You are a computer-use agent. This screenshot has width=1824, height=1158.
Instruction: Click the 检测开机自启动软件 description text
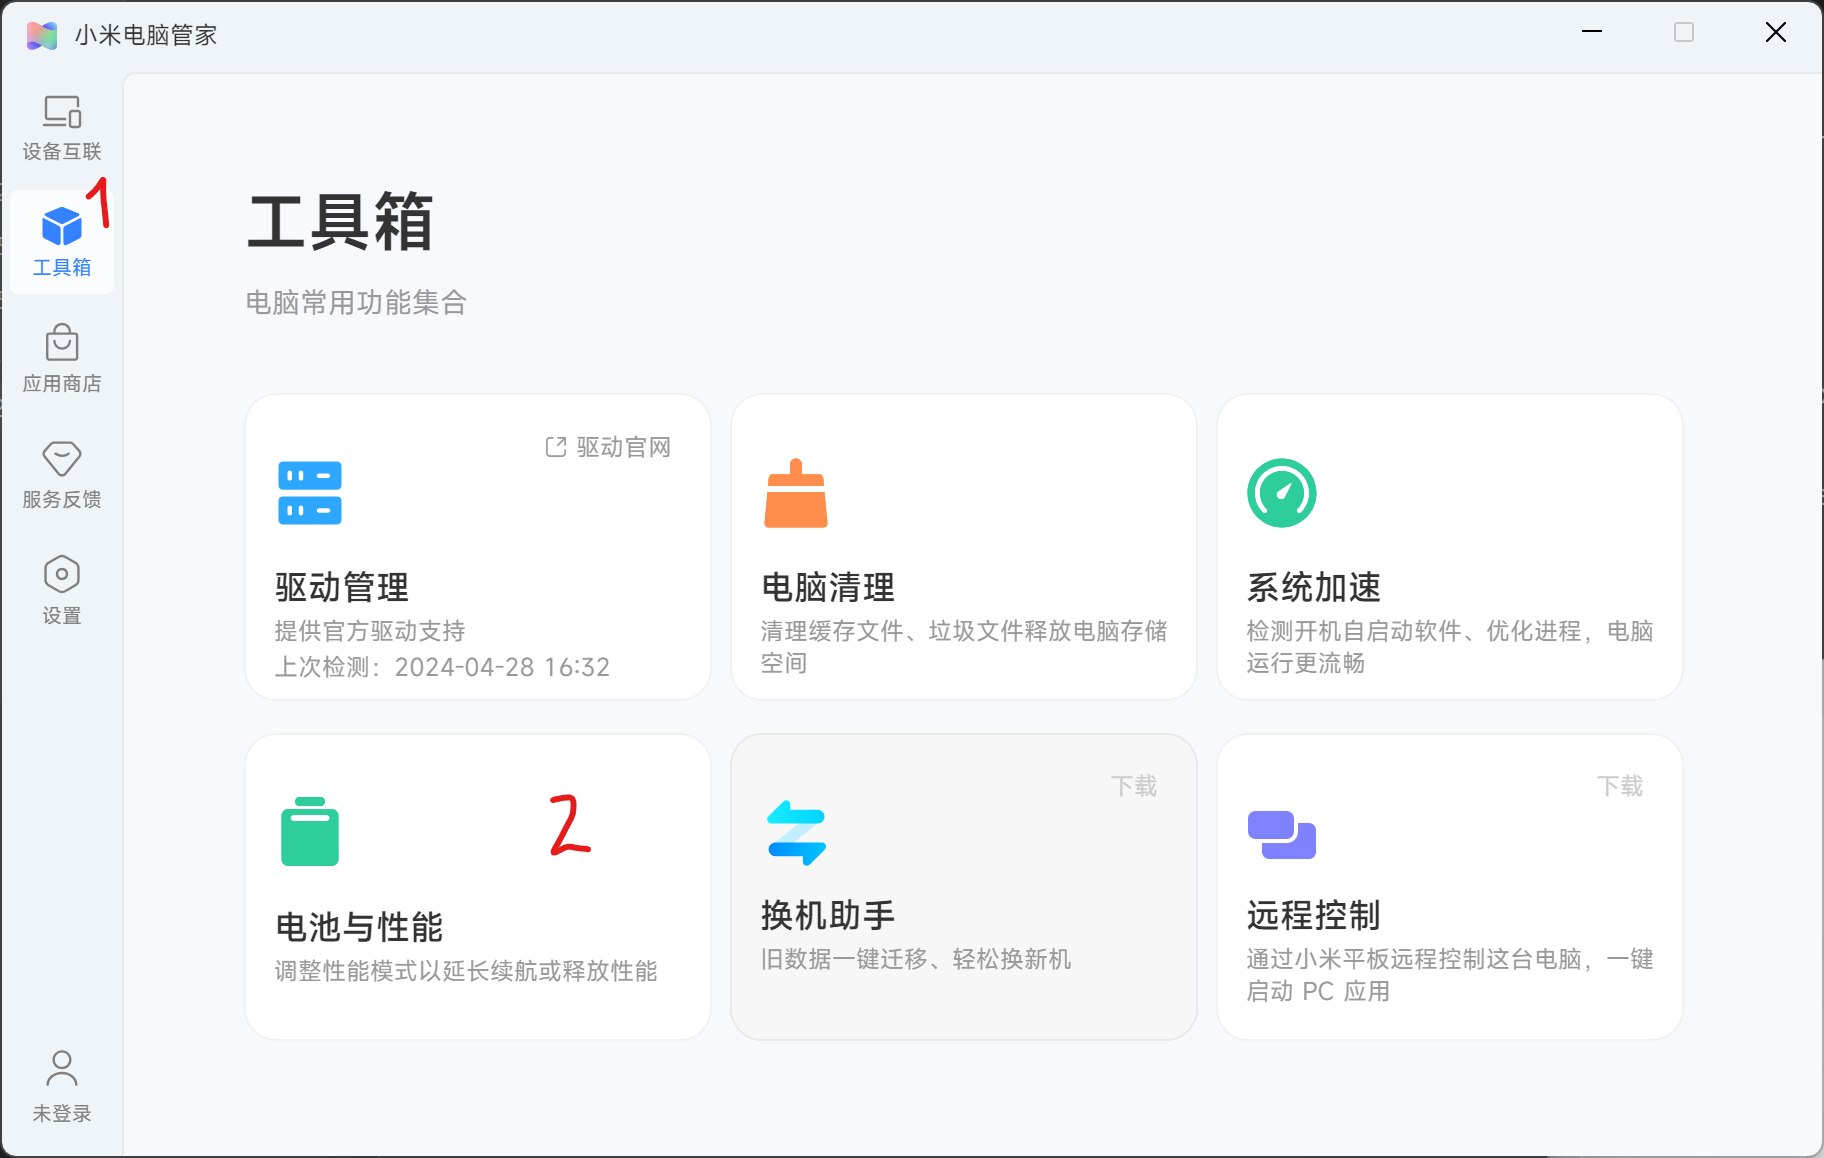[x=1450, y=647]
